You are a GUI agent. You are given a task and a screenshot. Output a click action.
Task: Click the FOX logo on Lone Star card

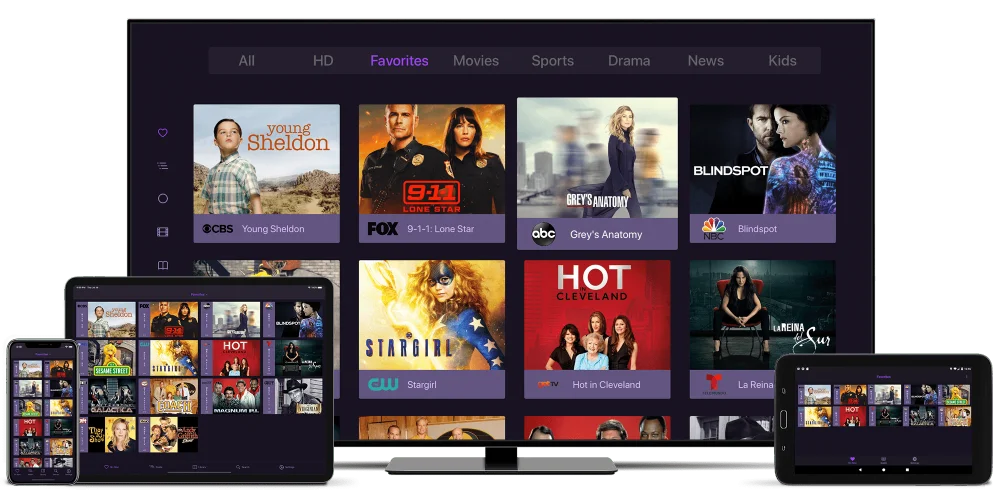(x=383, y=228)
